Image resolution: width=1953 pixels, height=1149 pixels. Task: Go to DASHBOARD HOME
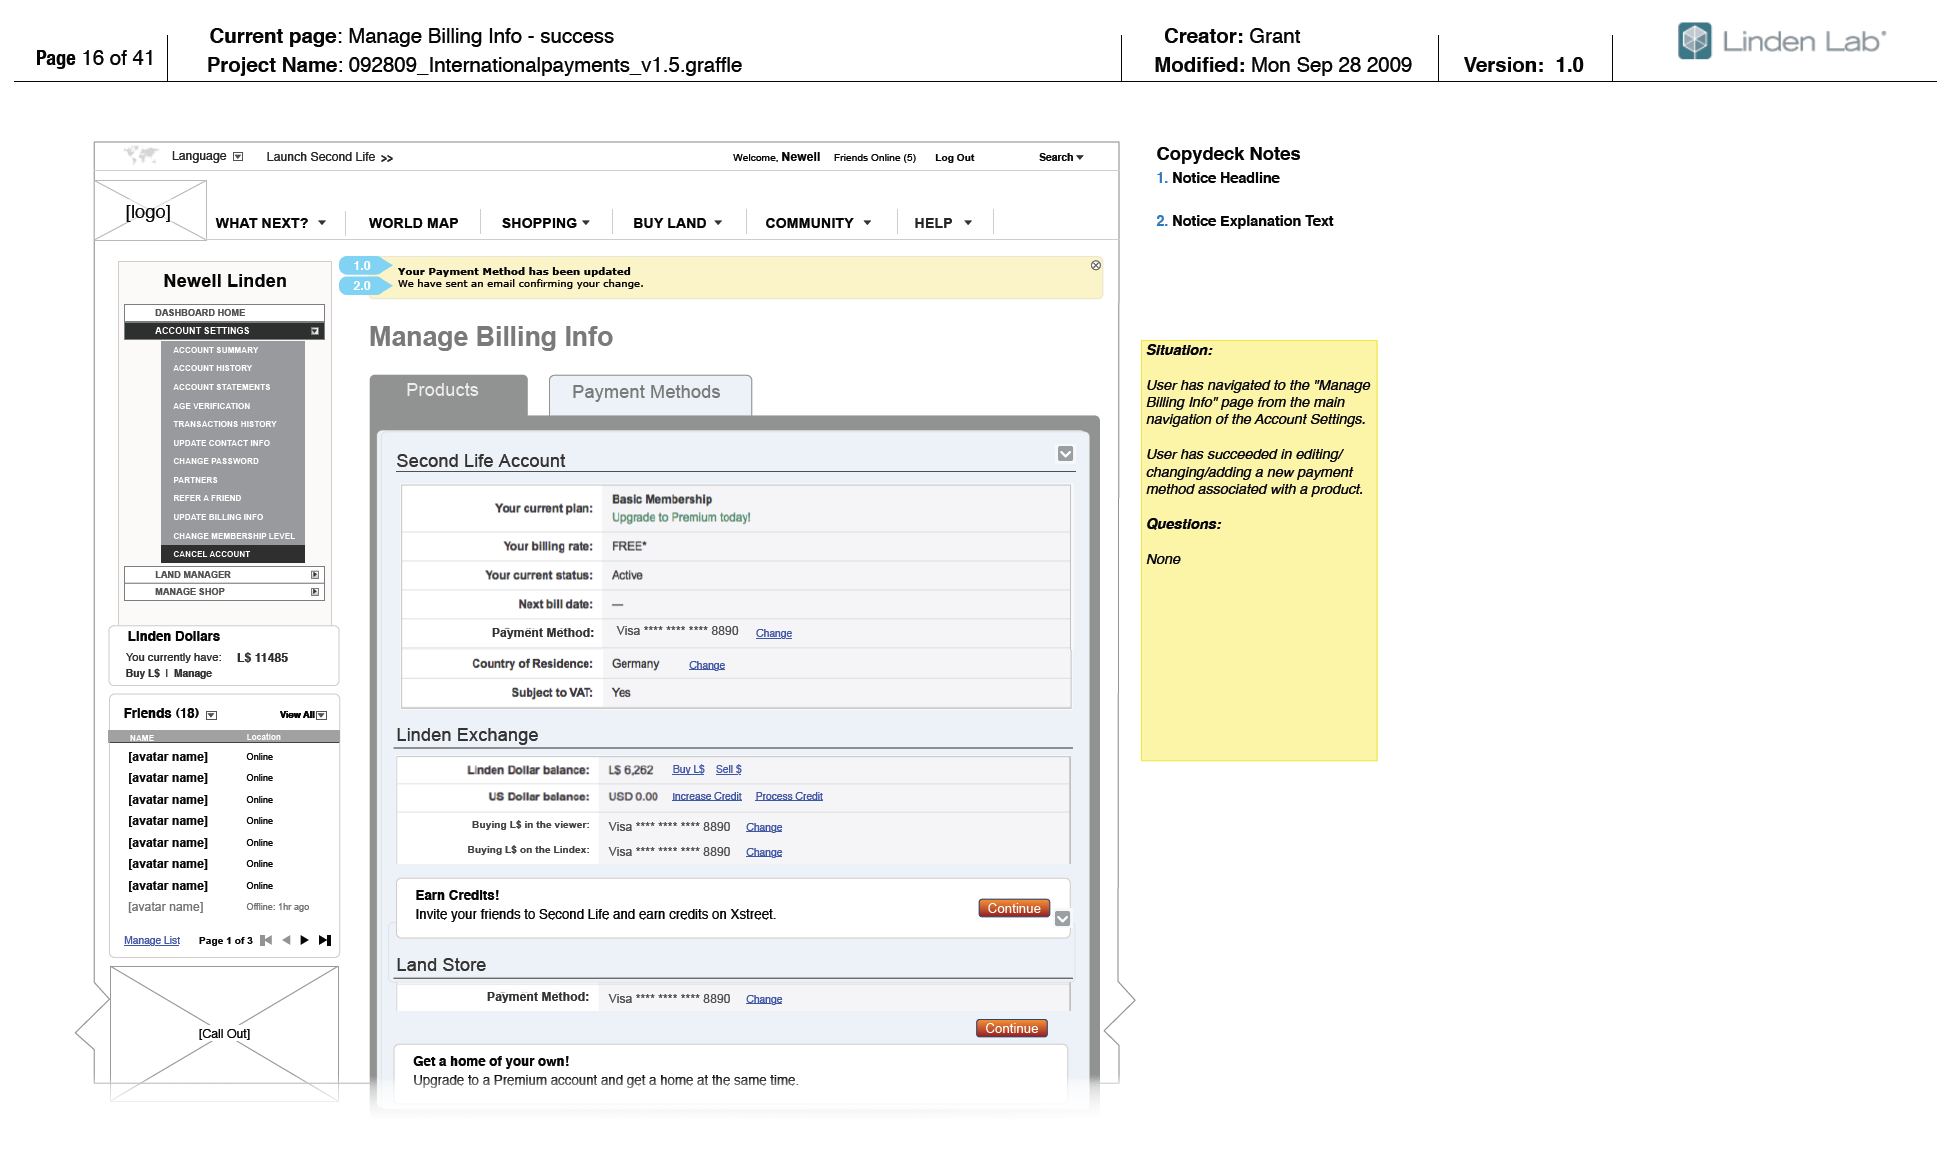224,313
